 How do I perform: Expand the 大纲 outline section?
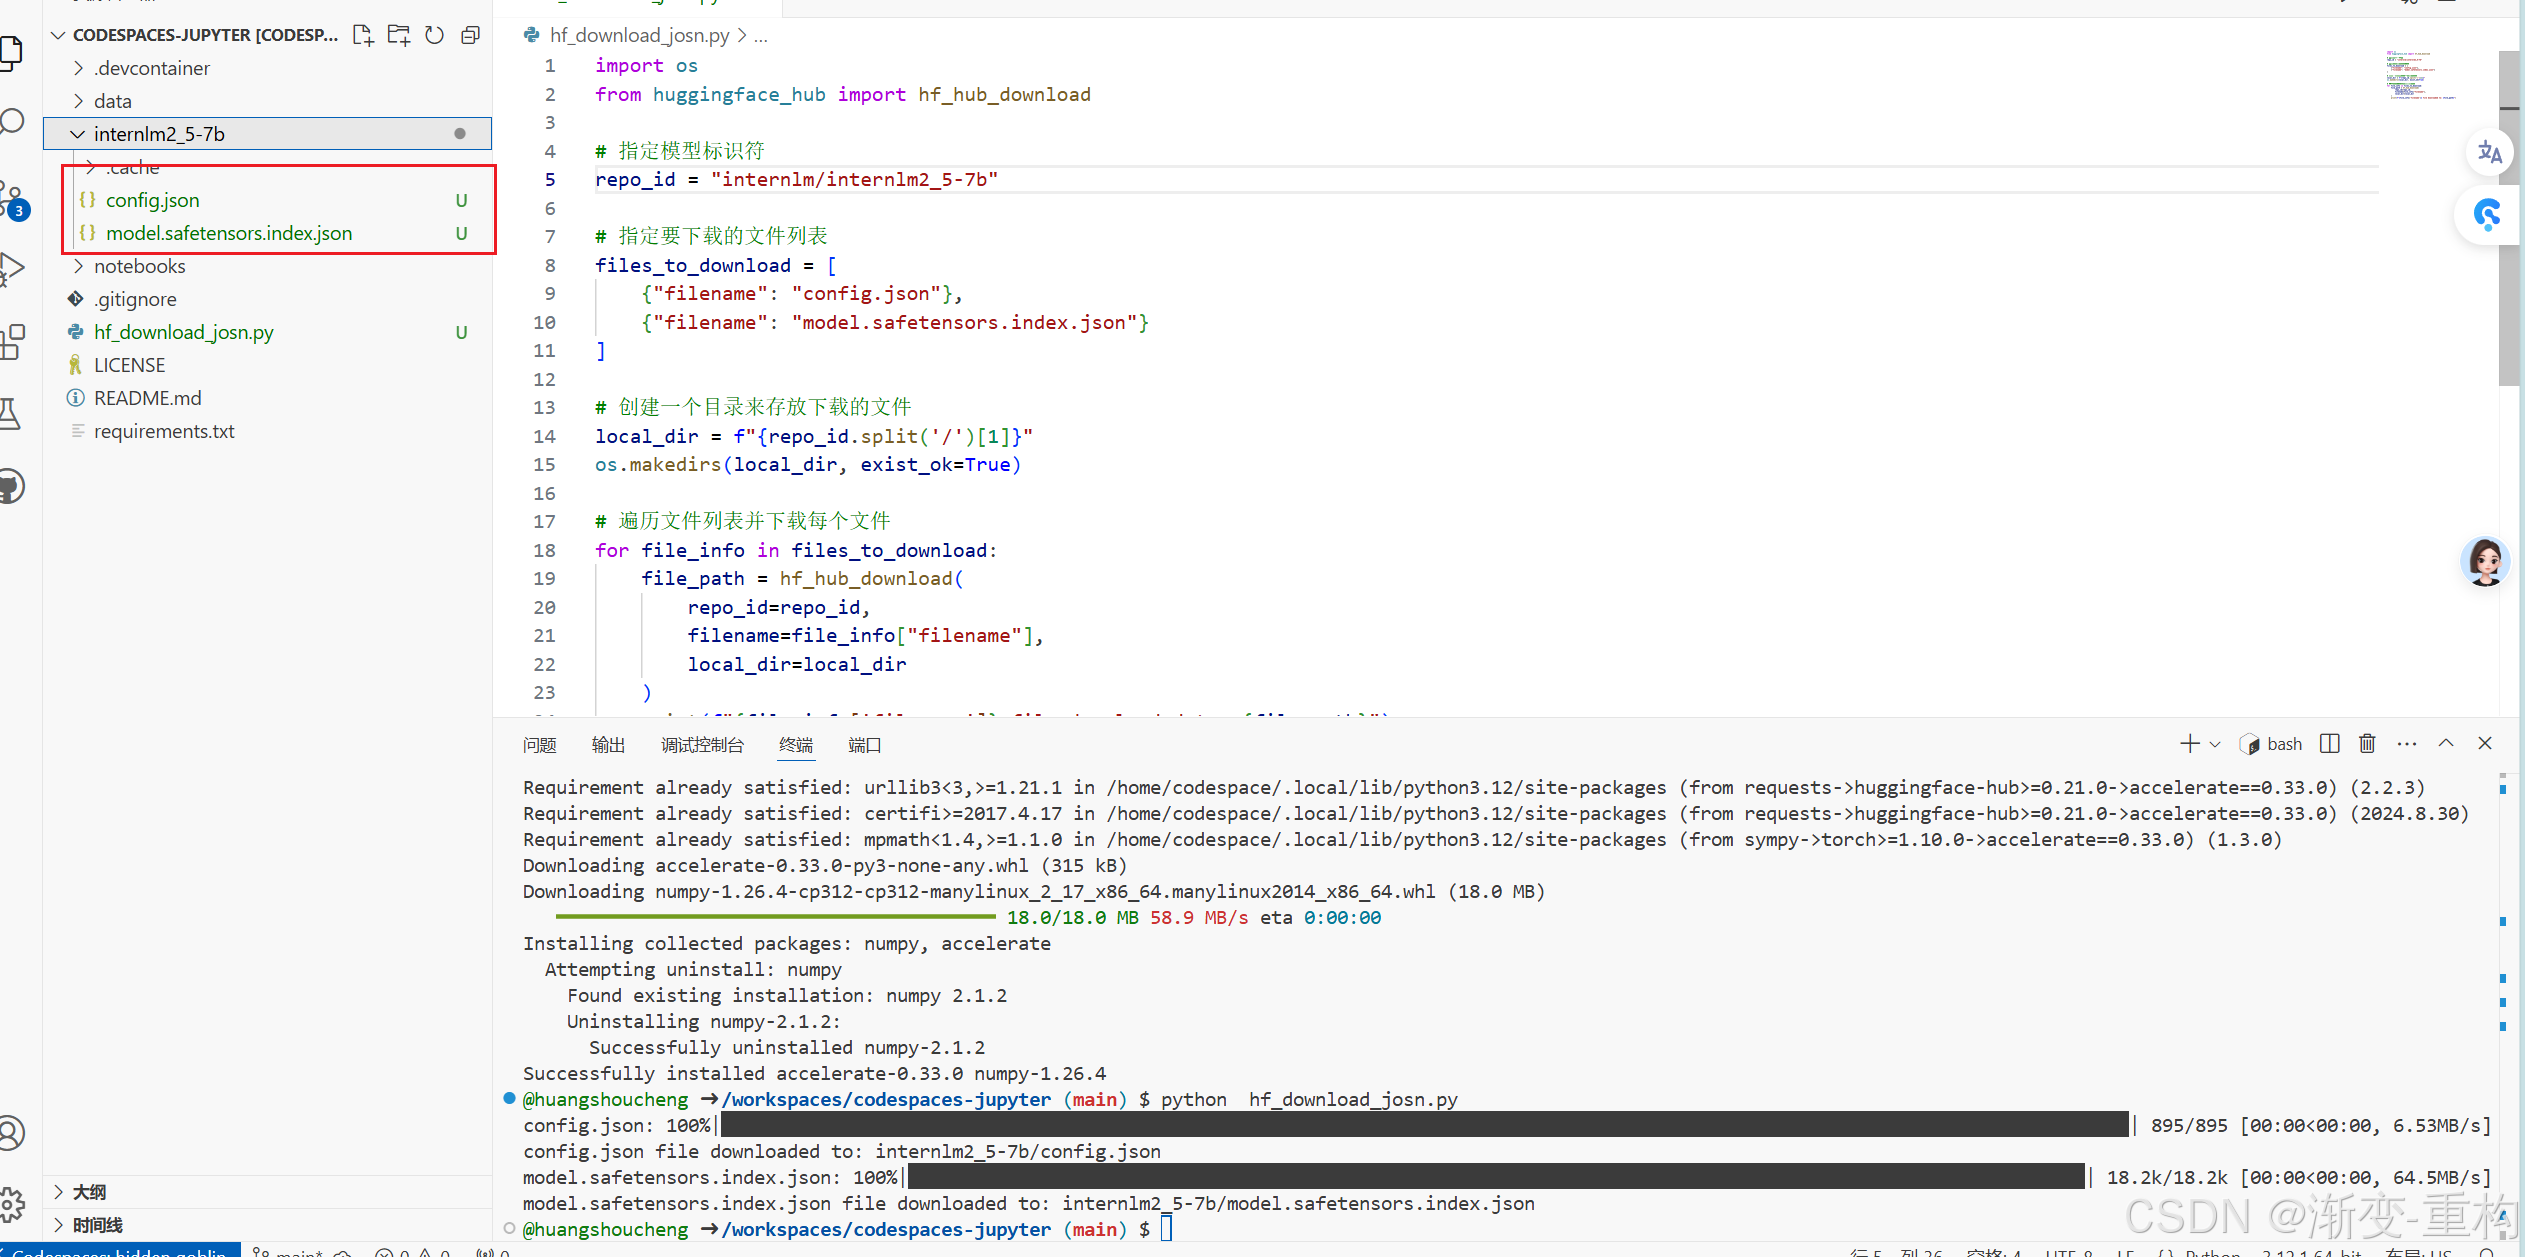point(88,1191)
